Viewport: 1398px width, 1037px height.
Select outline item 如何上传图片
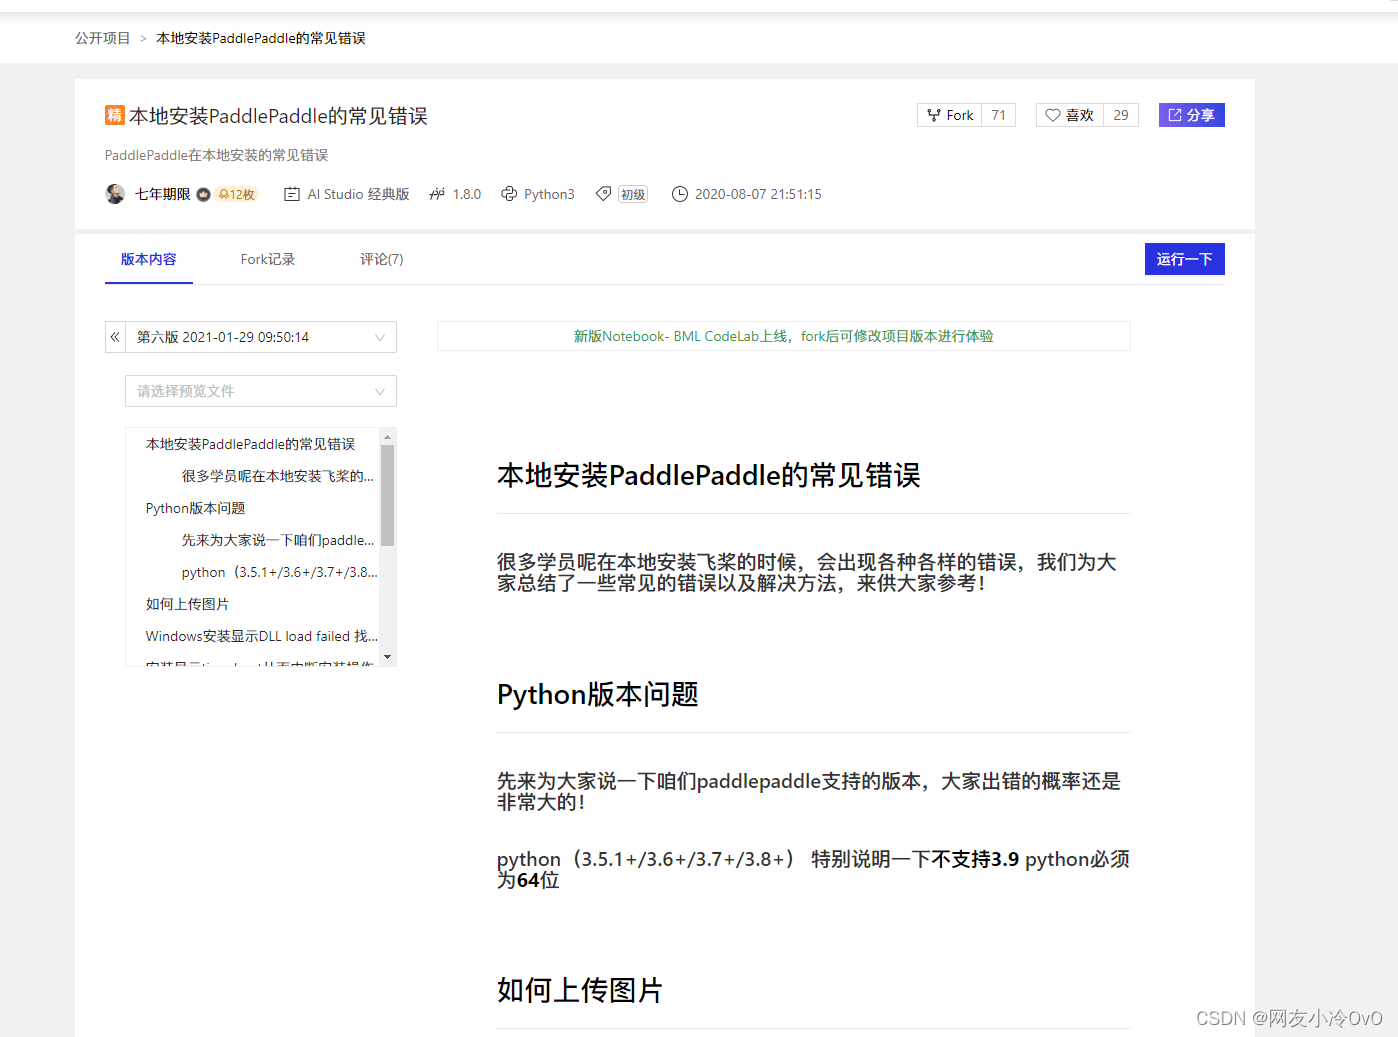click(x=188, y=604)
